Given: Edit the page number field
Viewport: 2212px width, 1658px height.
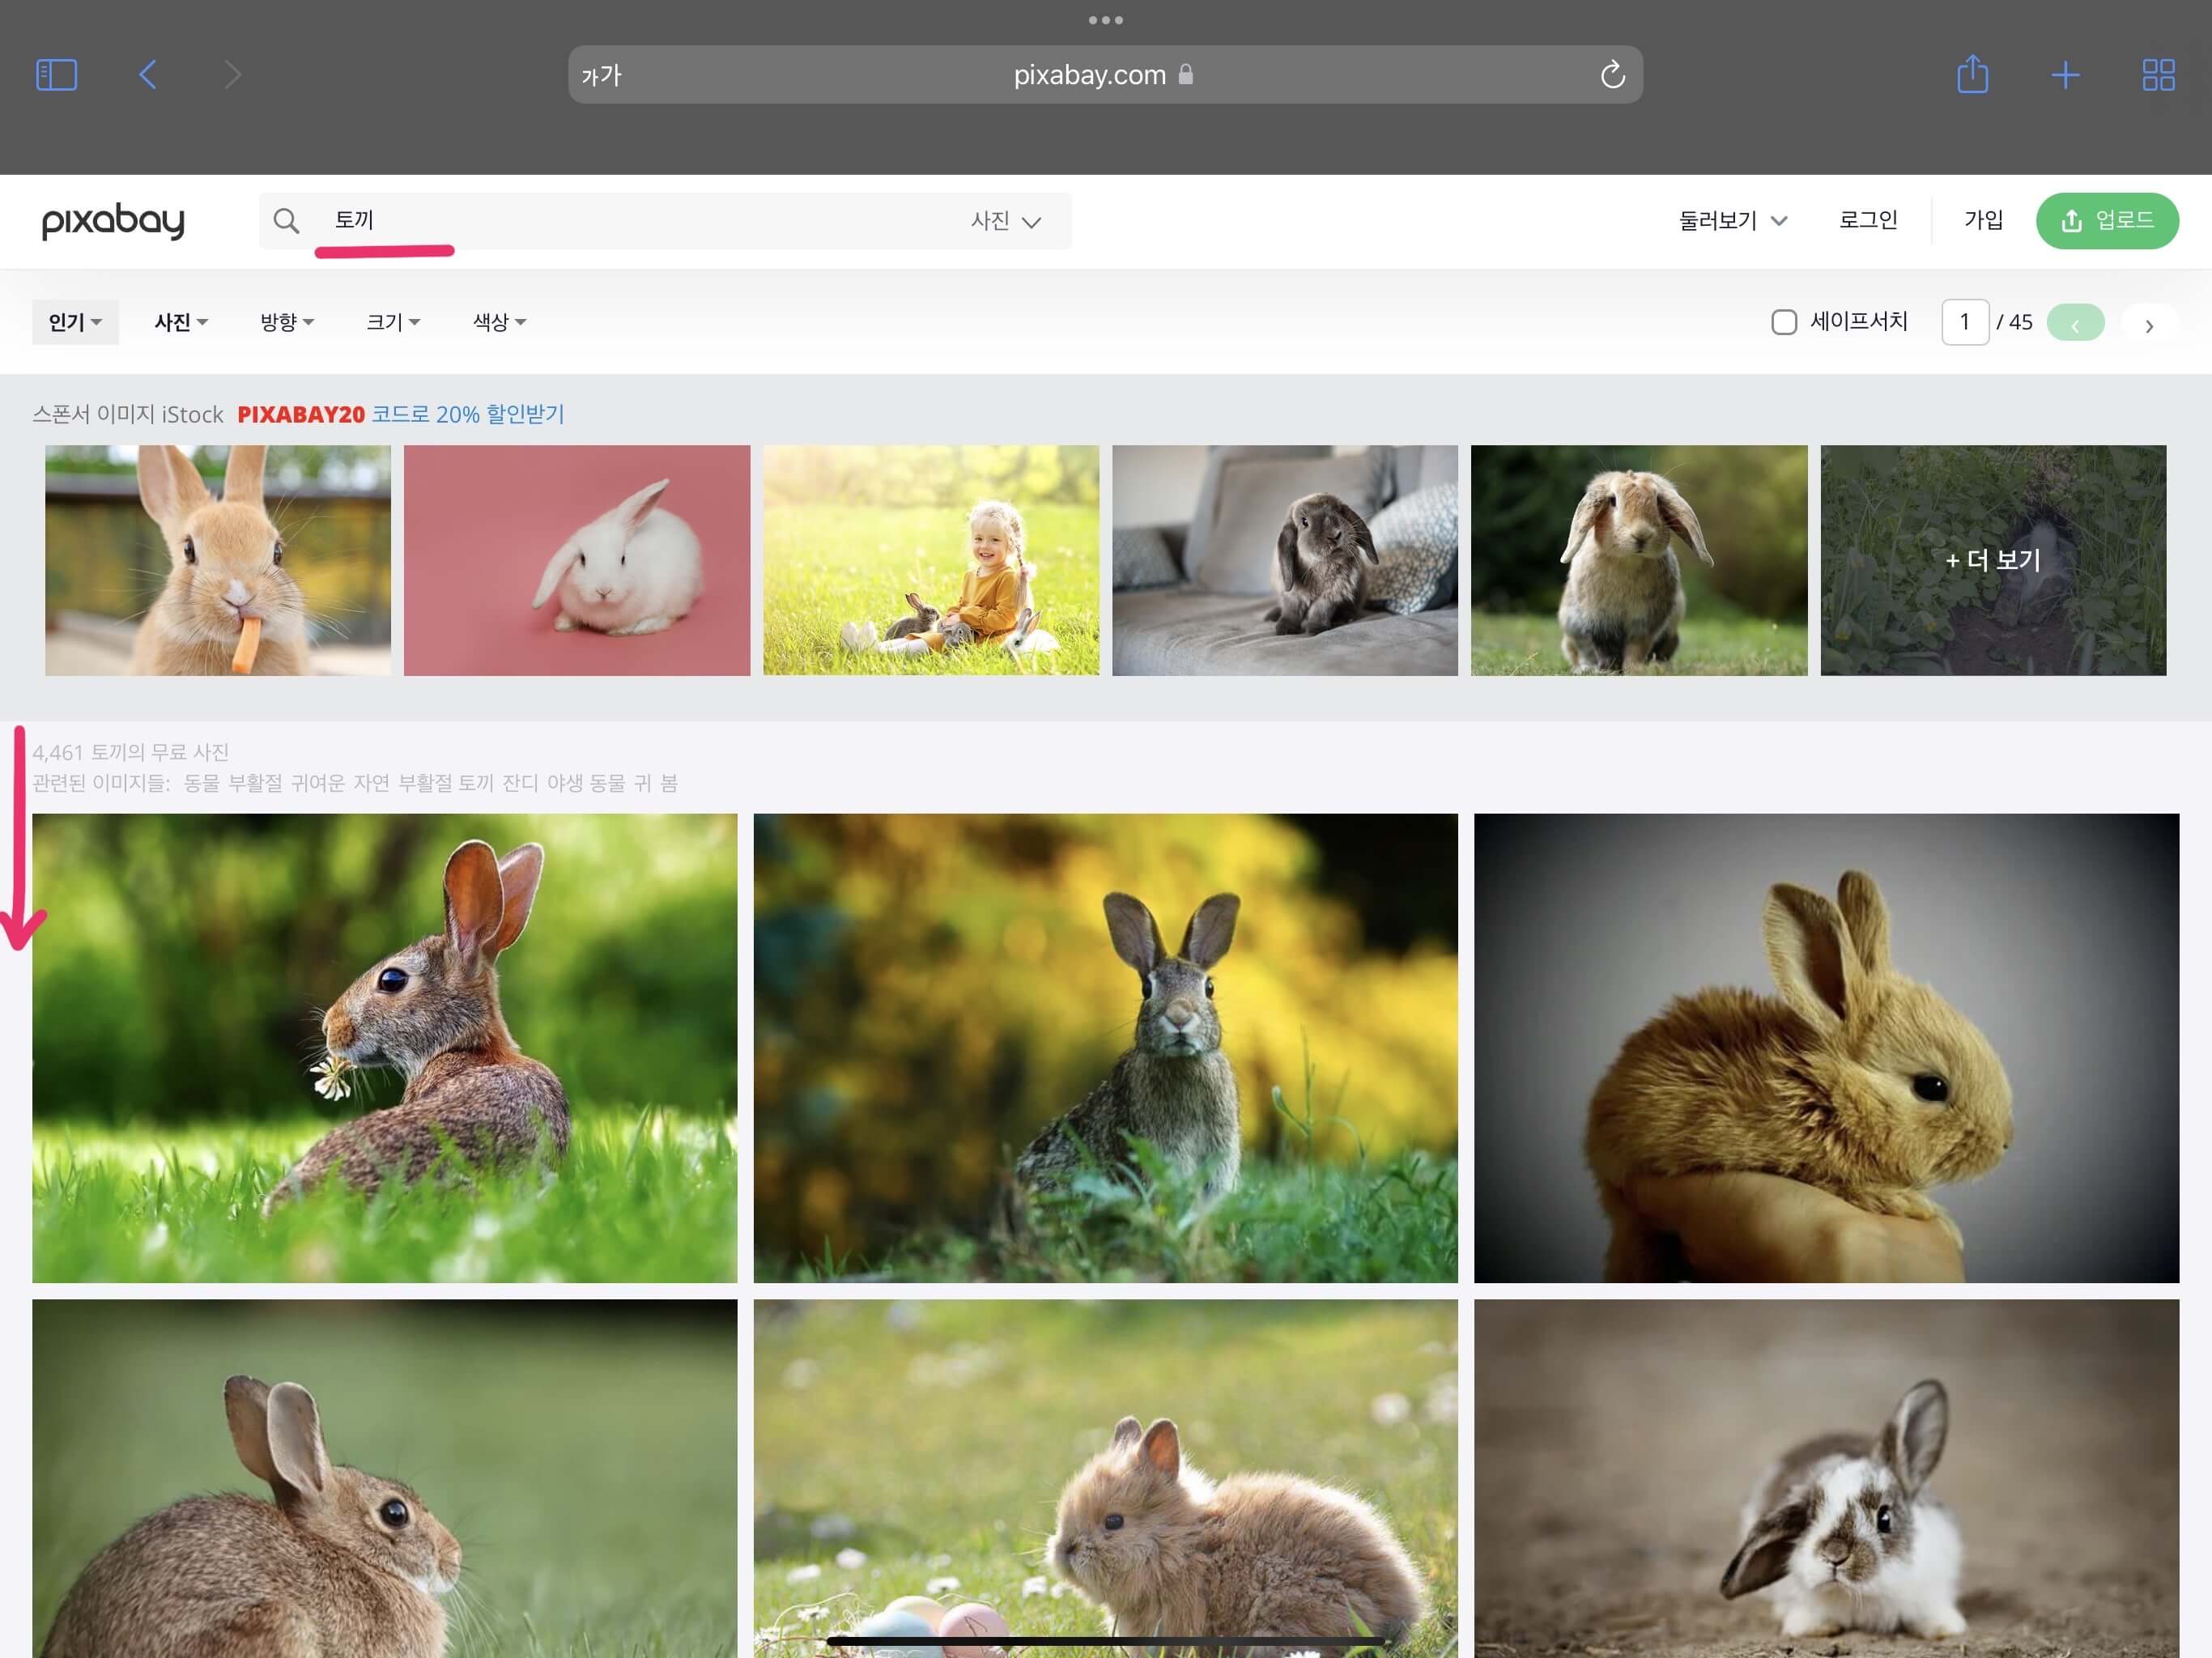Looking at the screenshot, I should pyautogui.click(x=1964, y=322).
